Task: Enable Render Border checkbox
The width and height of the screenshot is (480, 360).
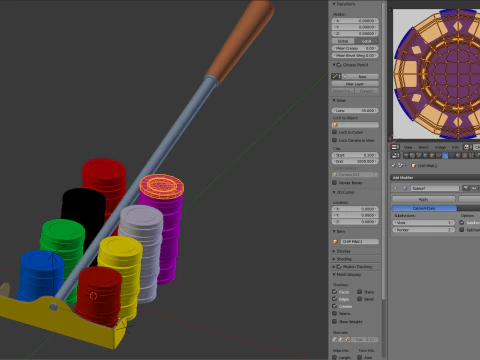Action: point(335,183)
